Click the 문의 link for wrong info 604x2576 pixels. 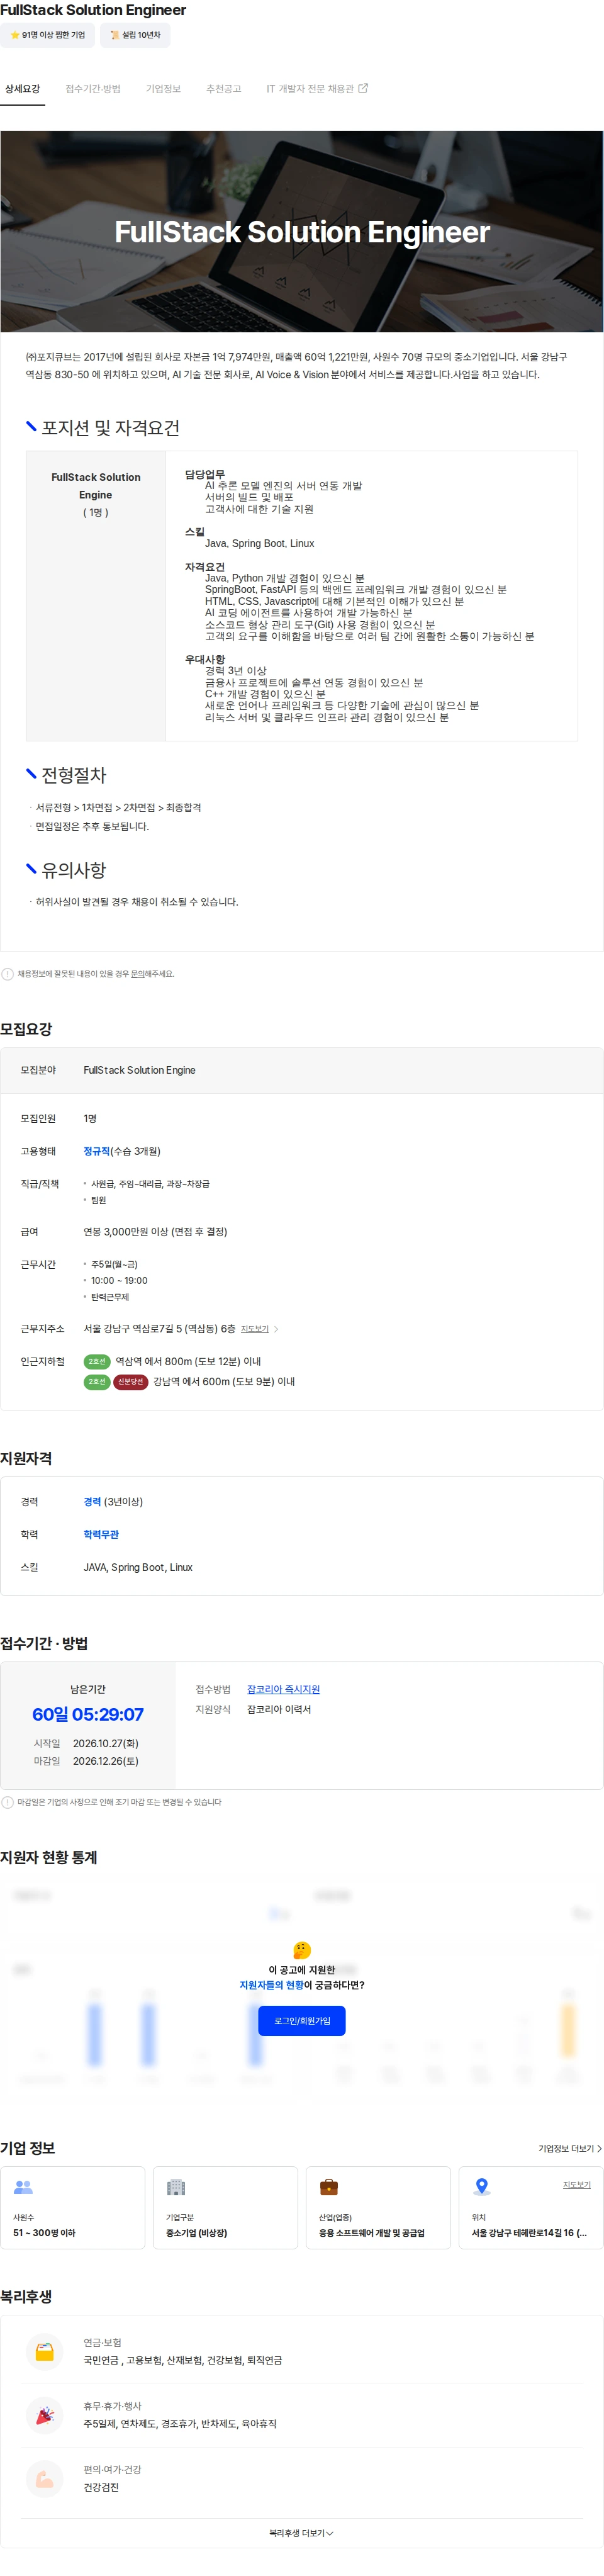click(x=137, y=974)
